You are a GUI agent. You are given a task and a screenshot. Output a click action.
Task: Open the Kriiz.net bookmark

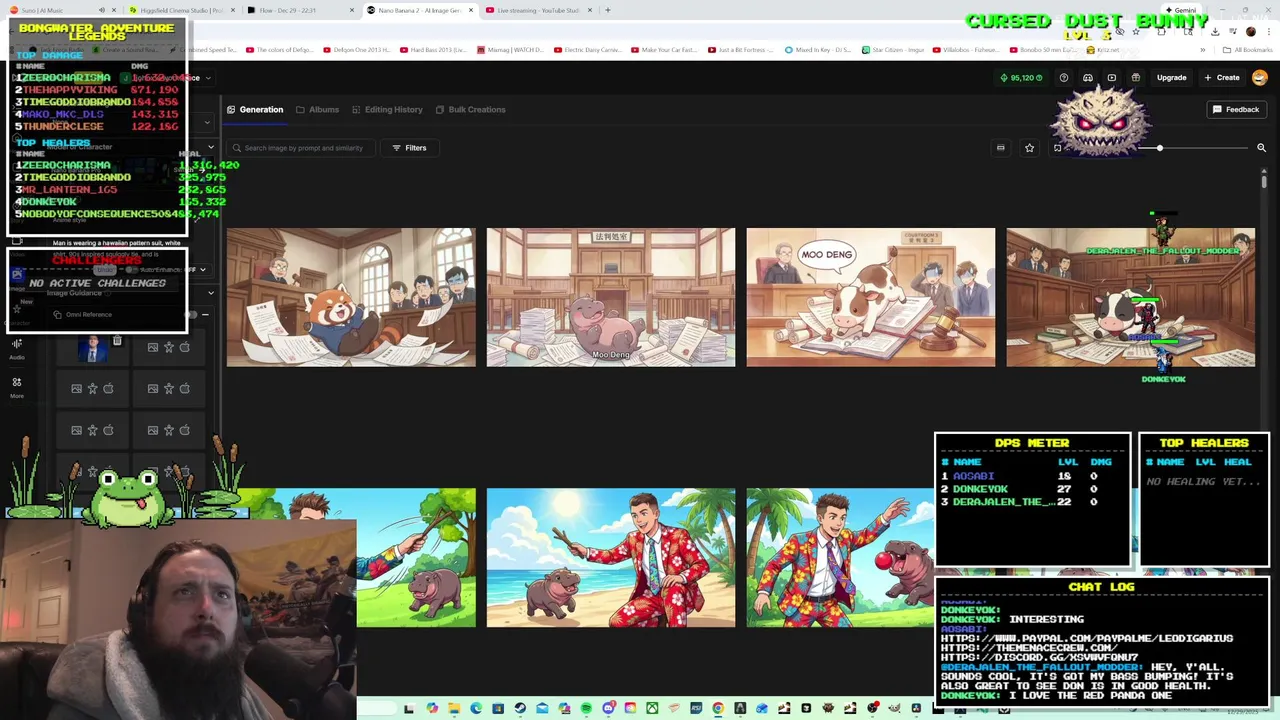[1103, 50]
